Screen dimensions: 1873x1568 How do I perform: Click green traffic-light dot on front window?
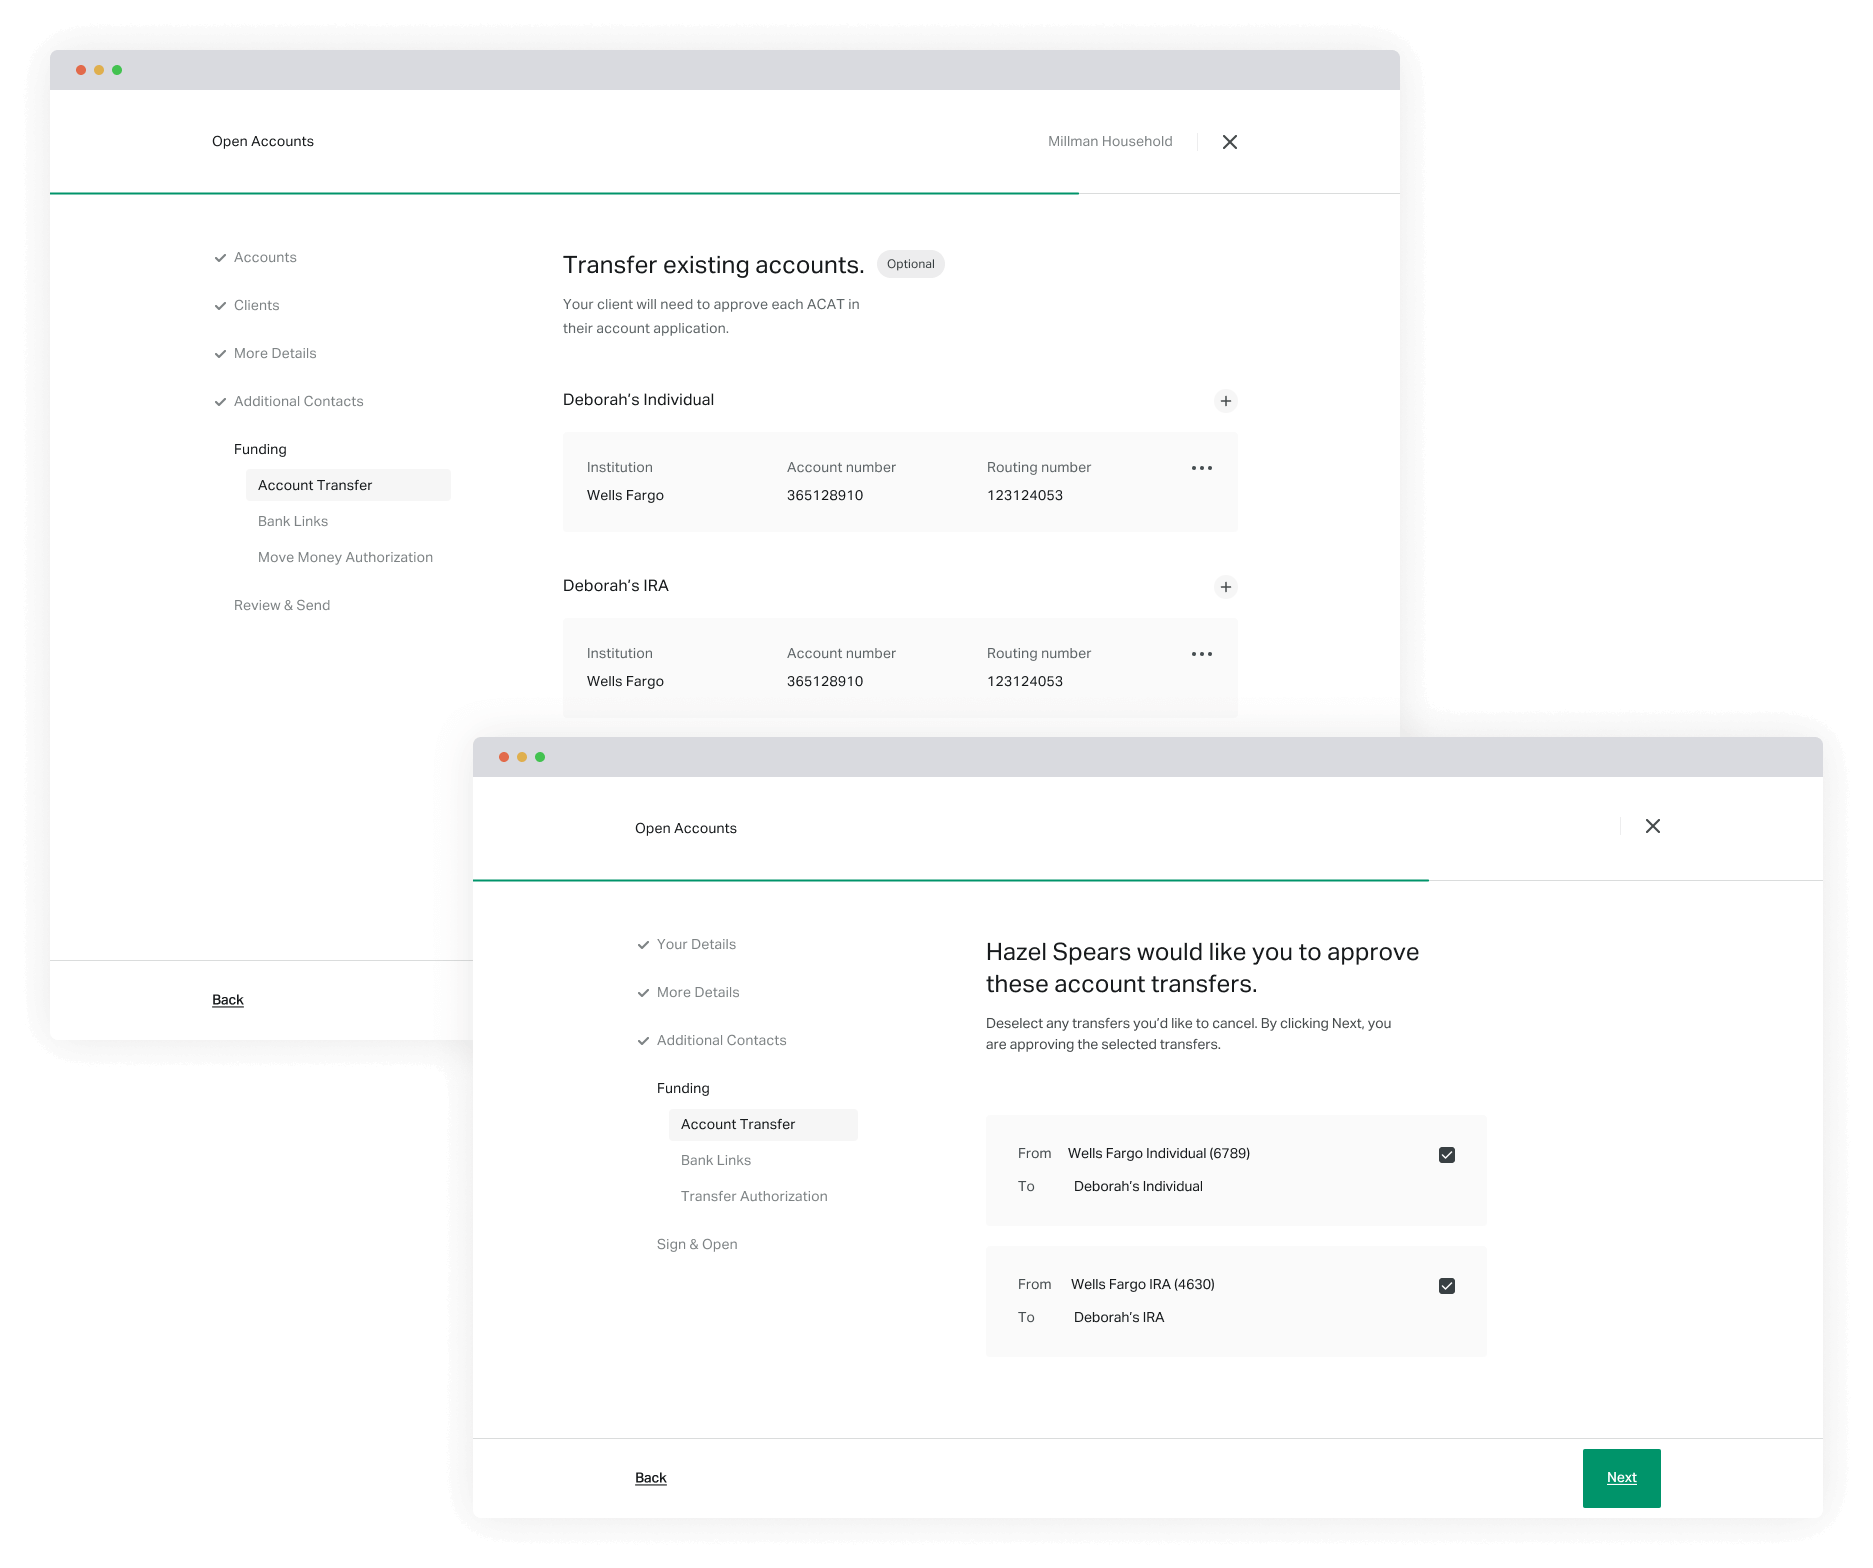[x=540, y=757]
